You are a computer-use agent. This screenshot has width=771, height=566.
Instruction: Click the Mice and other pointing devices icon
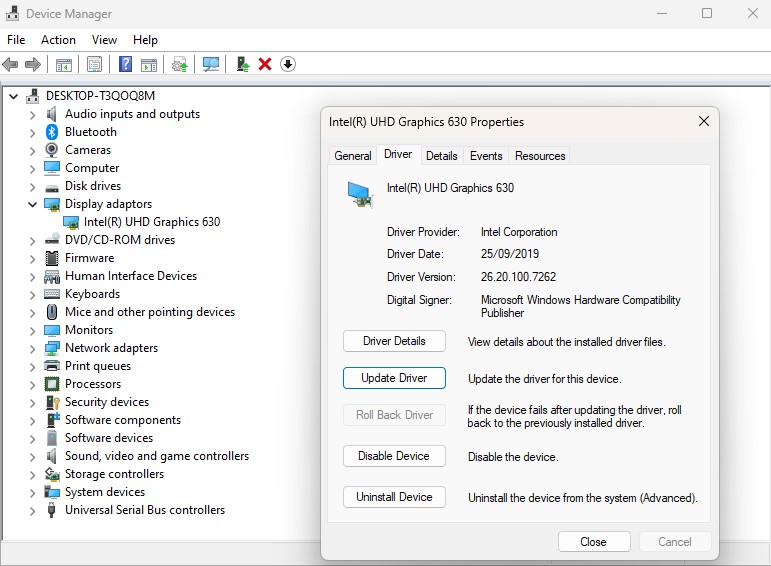52,312
